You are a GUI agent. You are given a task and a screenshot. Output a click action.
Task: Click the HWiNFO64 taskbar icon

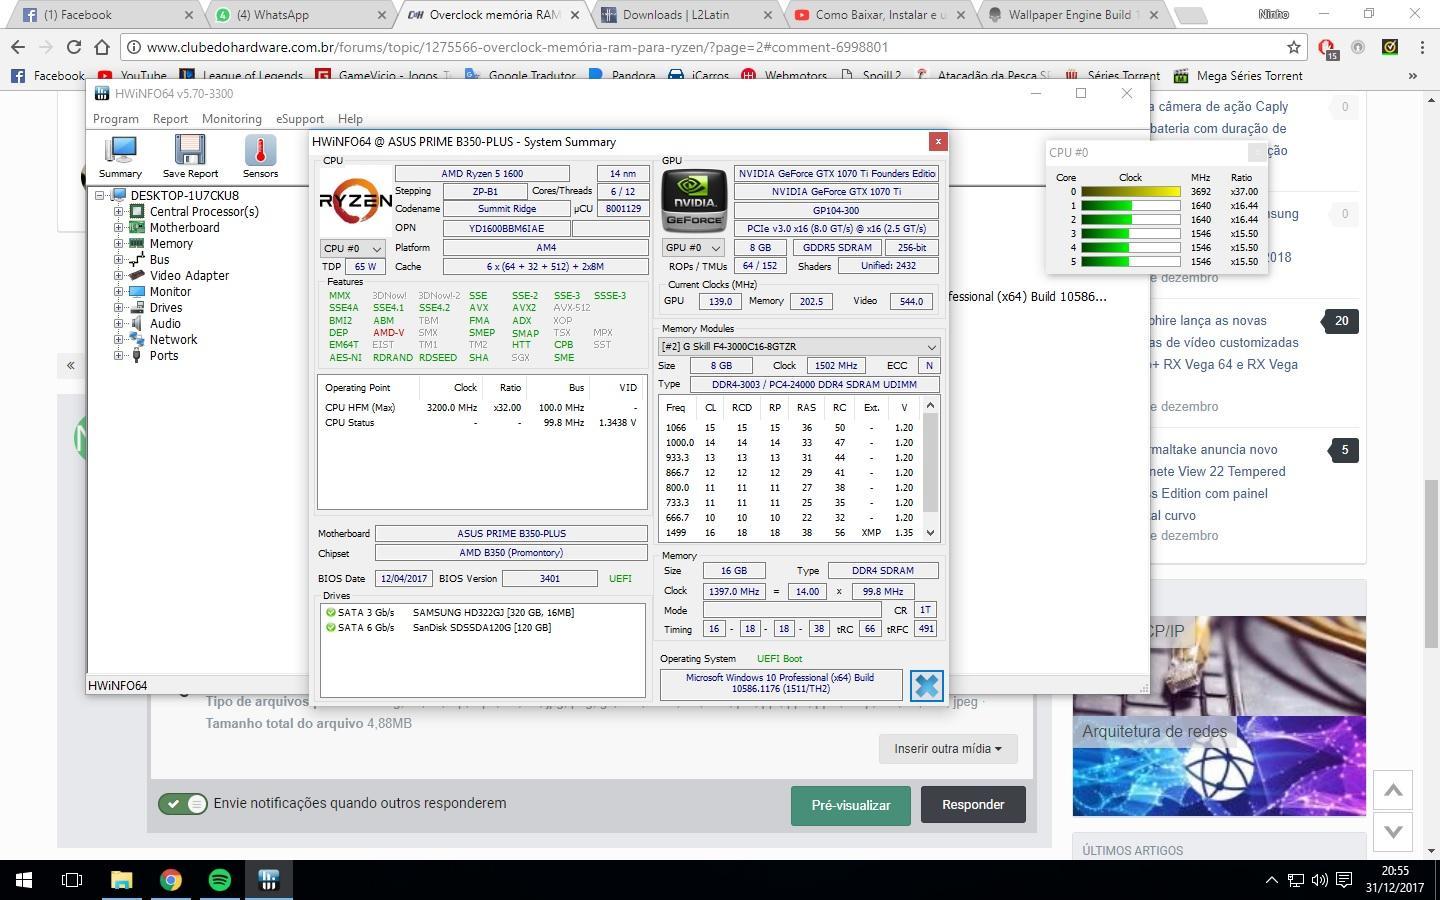pos(268,880)
